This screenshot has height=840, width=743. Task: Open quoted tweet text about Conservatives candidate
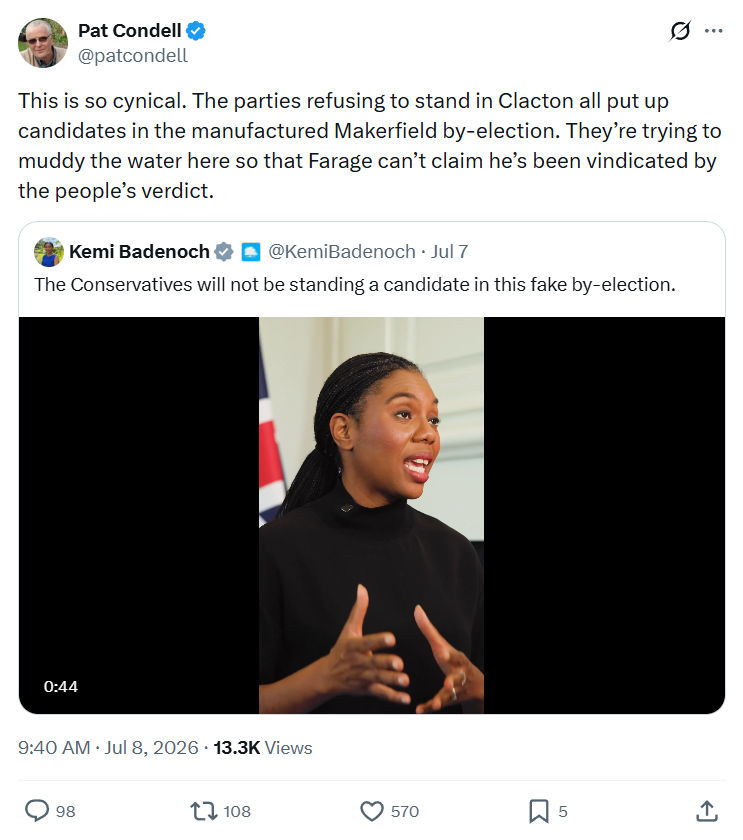tap(355, 284)
